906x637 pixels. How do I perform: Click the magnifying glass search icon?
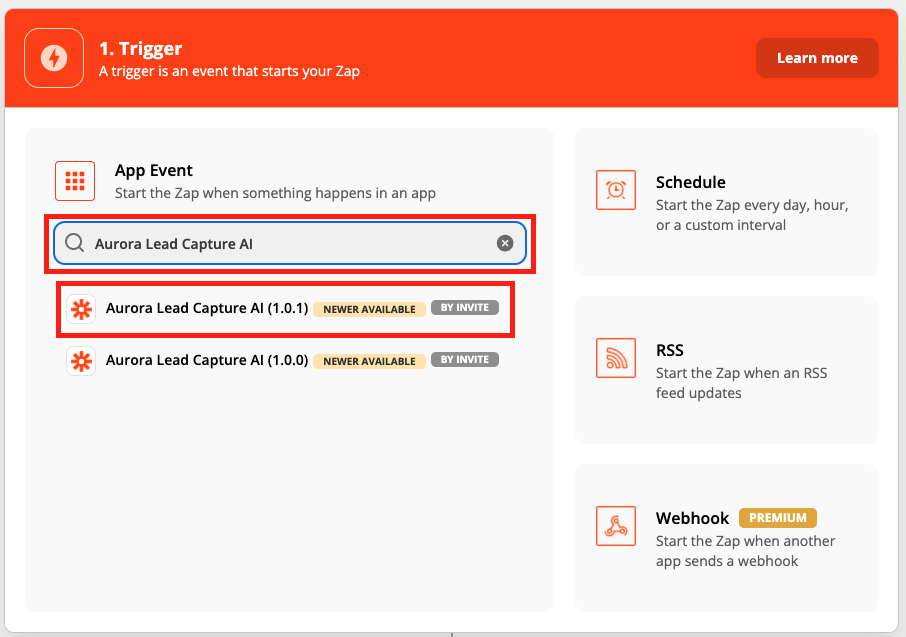click(x=74, y=243)
